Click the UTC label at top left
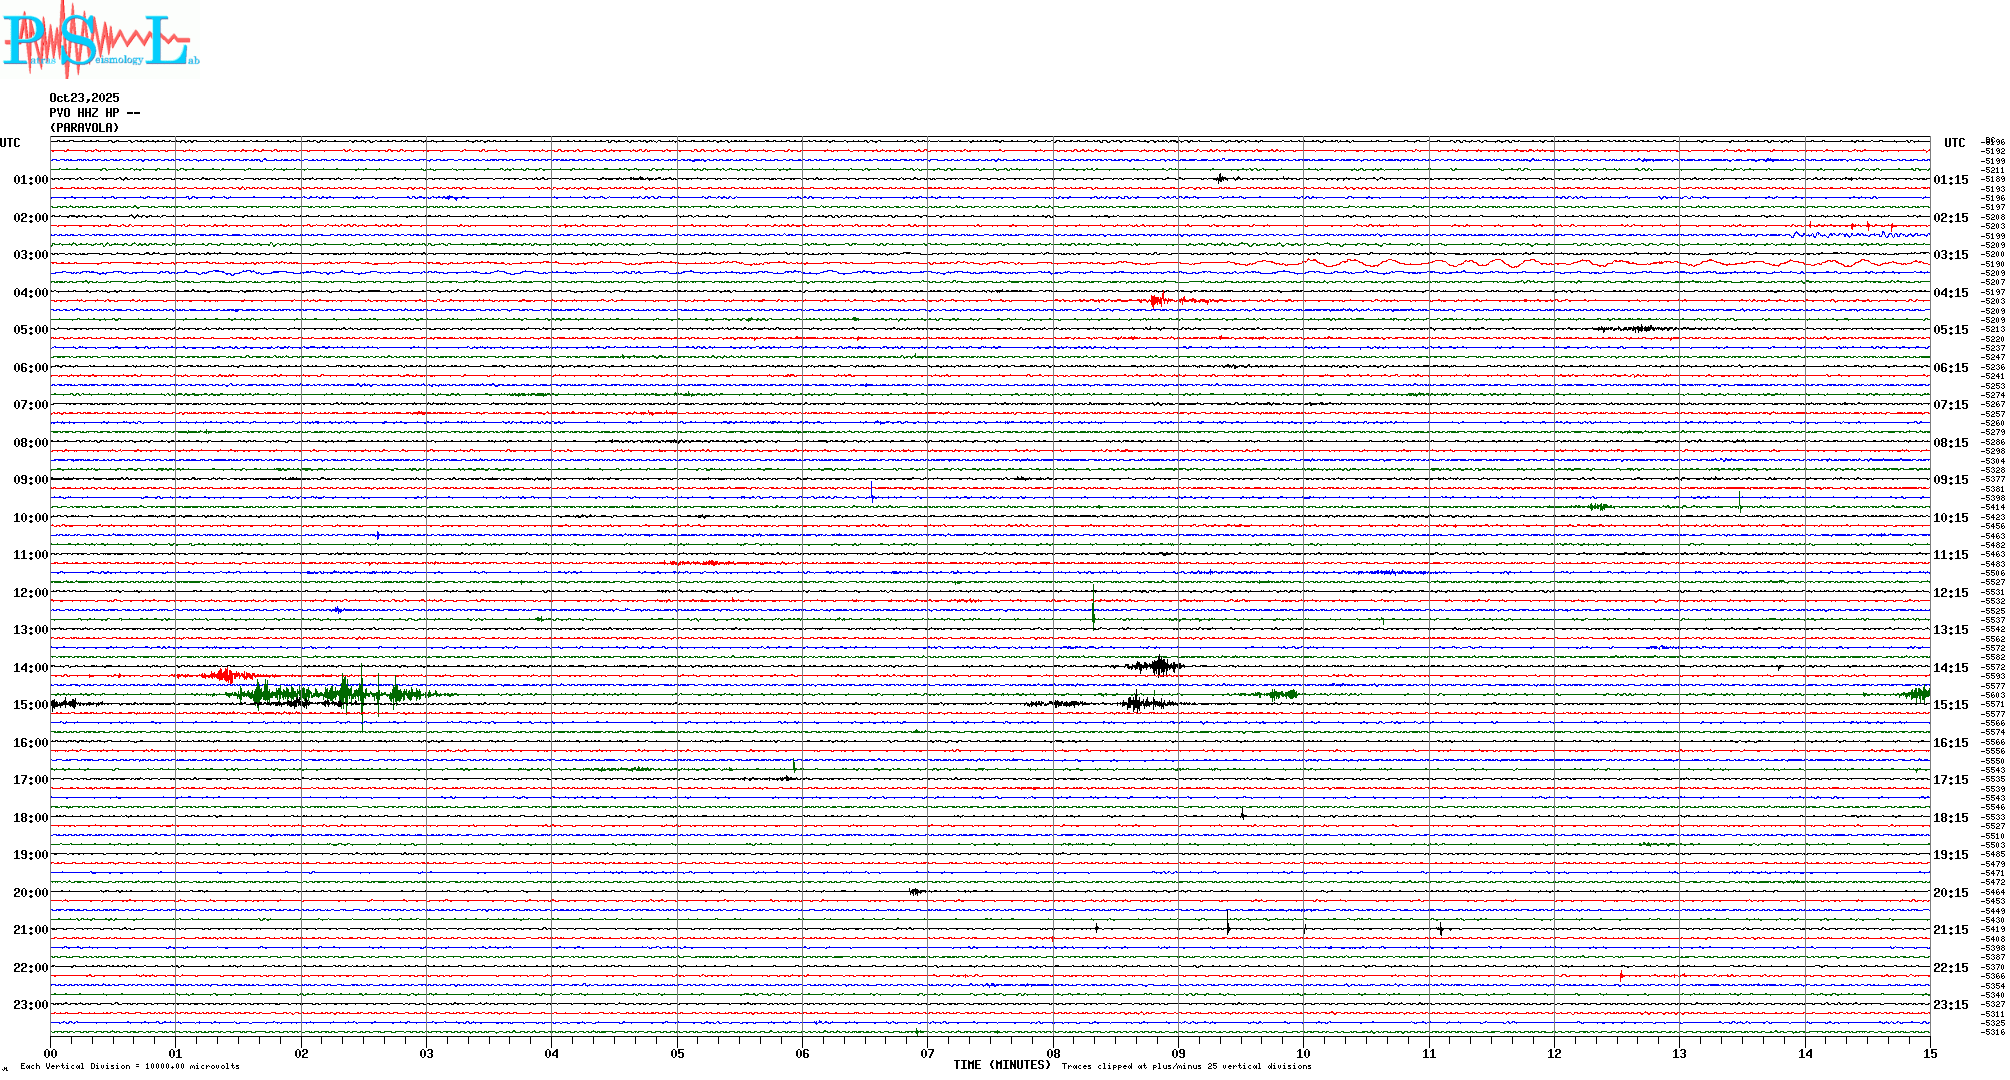2010x1080 pixels. click(10, 143)
